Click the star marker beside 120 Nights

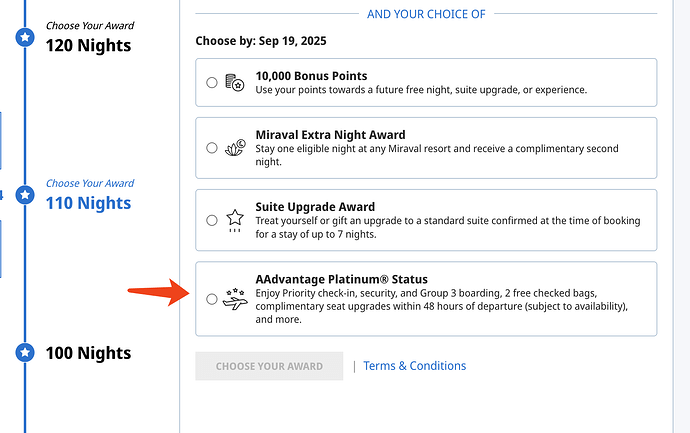point(26,38)
